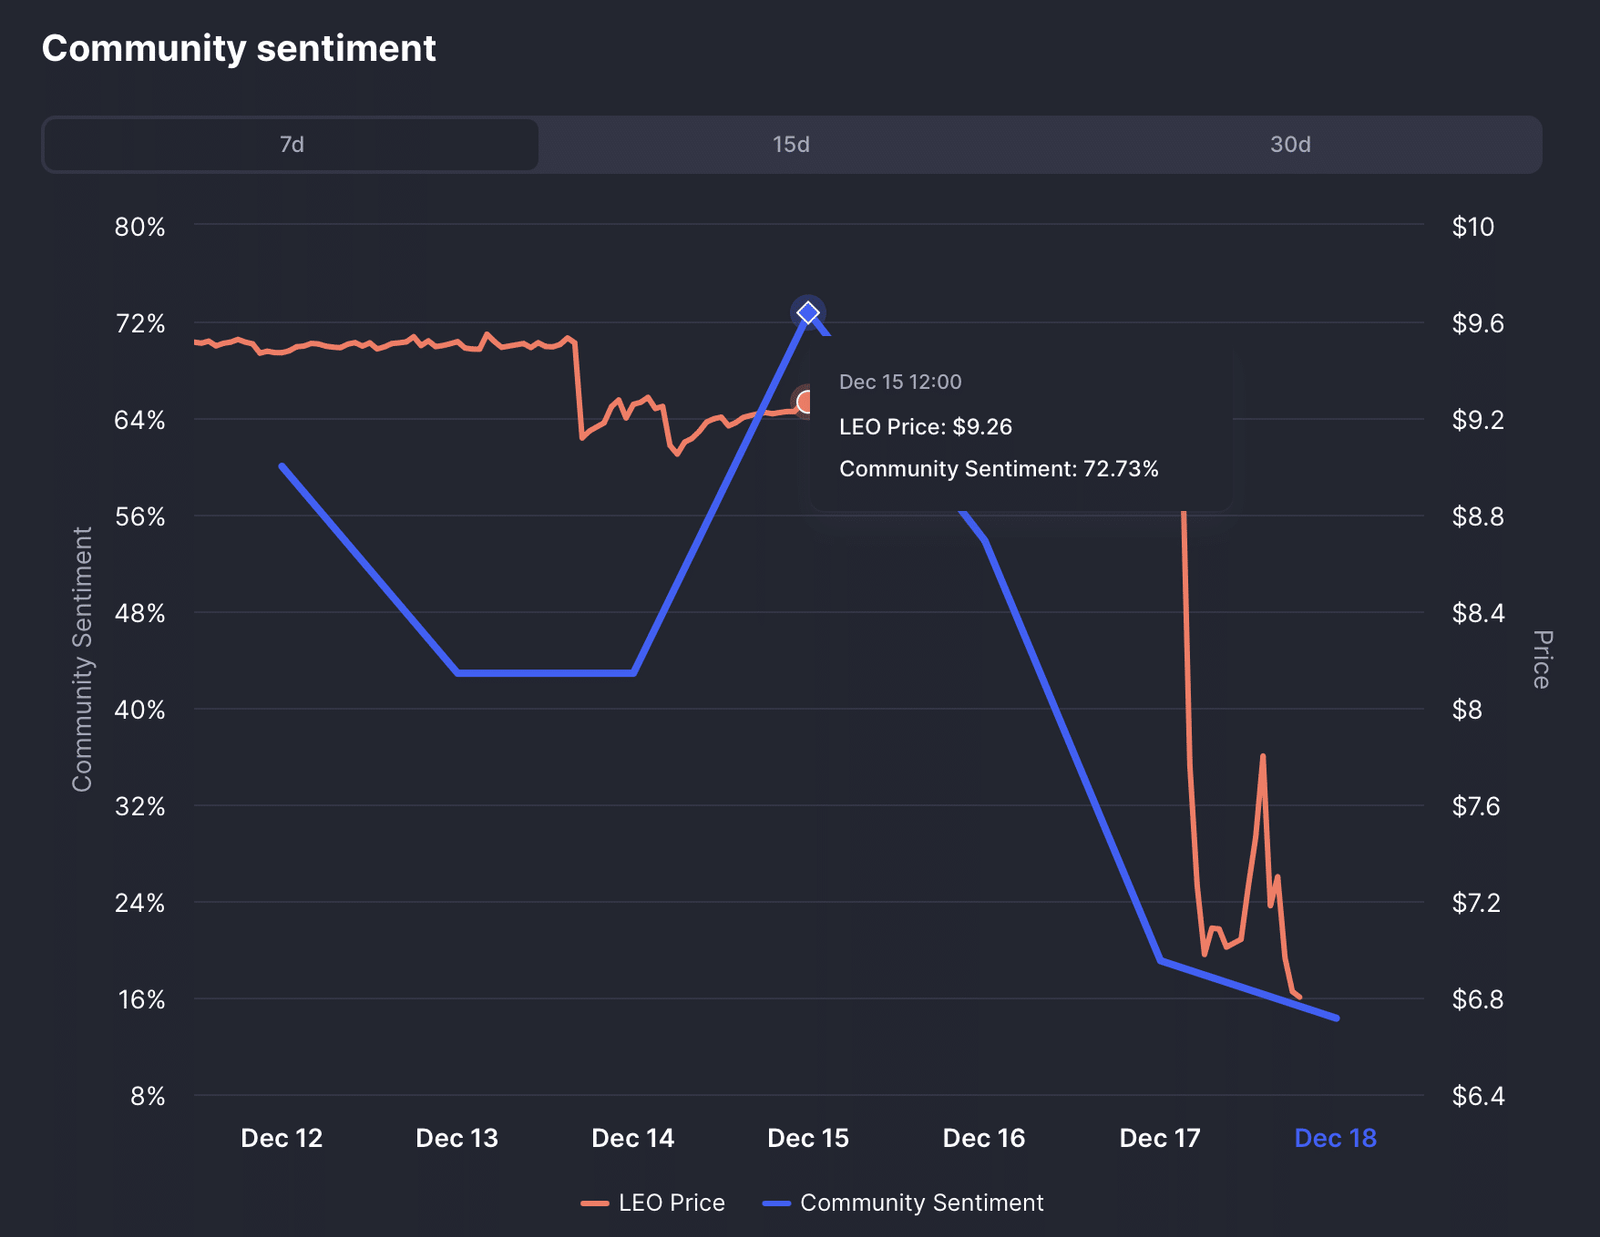1600x1237 pixels.
Task: Click the Dec 14 x-axis label
Action: [633, 1138]
